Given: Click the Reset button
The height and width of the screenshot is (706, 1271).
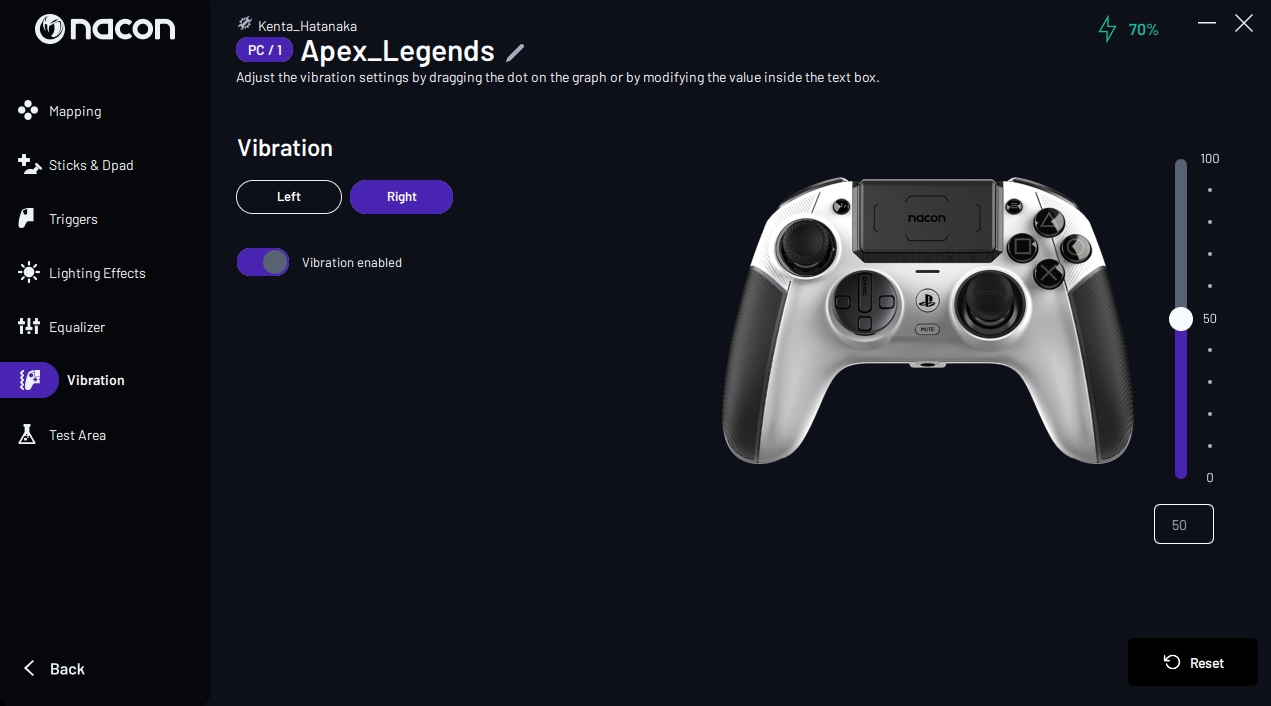Looking at the screenshot, I should coord(1193,662).
